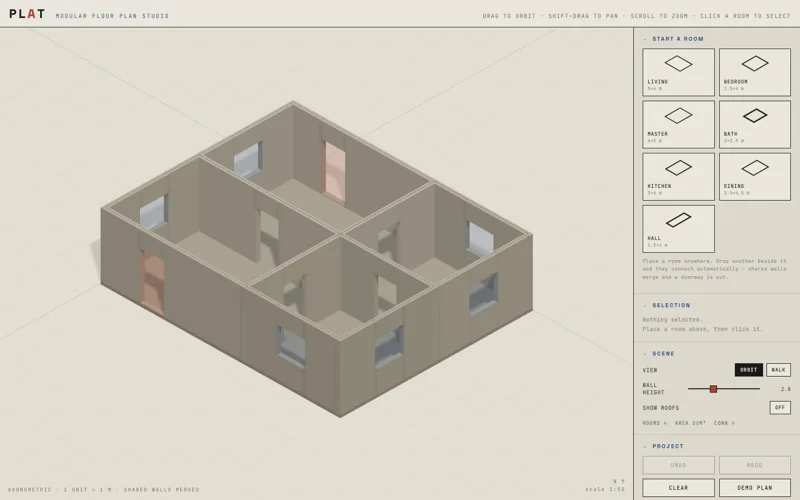
Task: Select the Dining room card
Action: [755, 177]
